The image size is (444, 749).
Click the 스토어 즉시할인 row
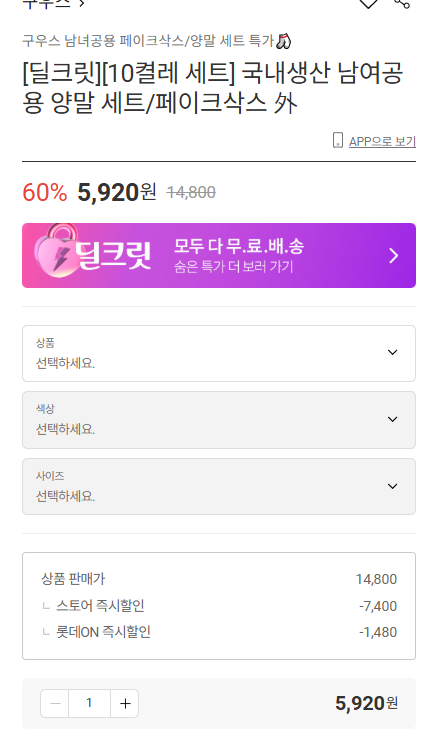219,606
